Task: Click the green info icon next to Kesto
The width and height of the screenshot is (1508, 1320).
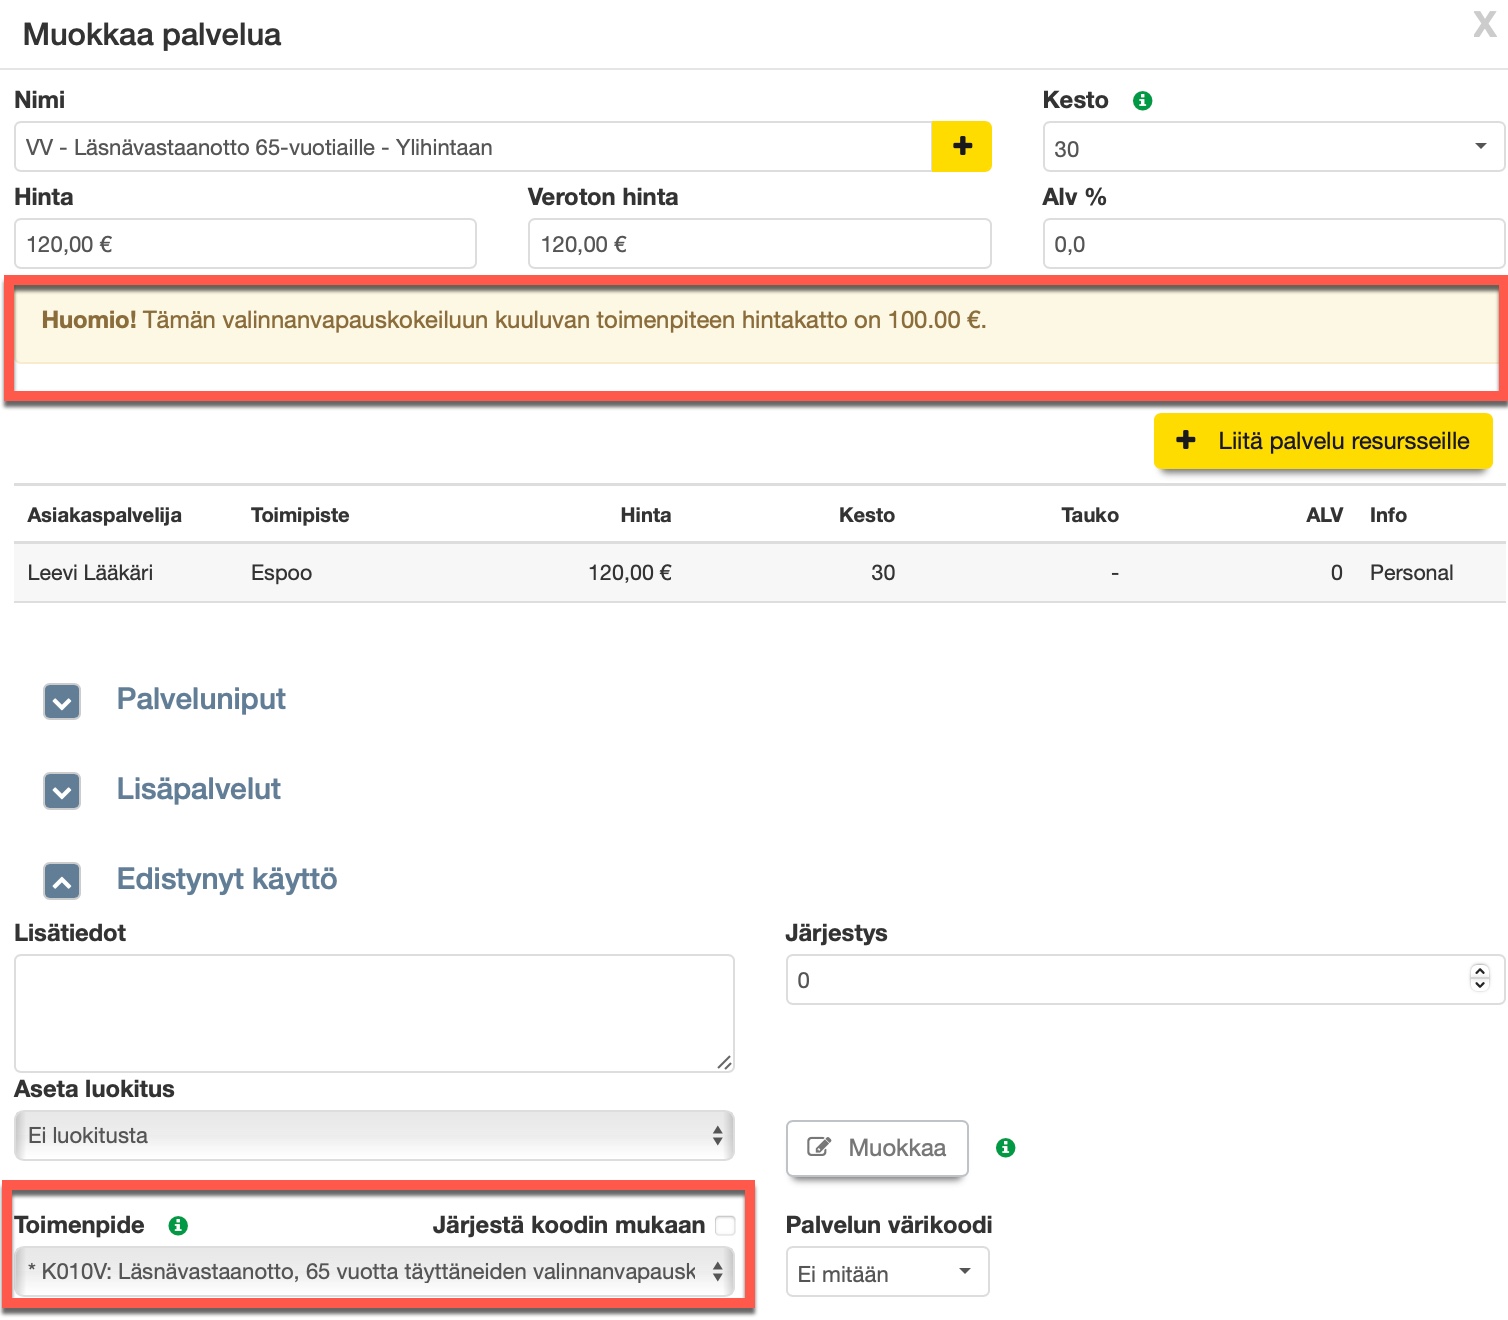Action: point(1142,101)
